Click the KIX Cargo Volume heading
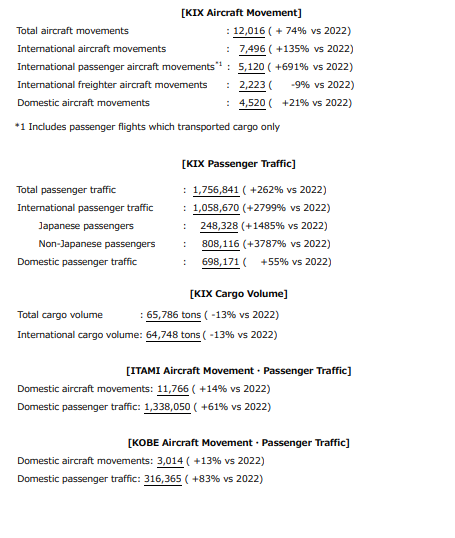Viewport: 455px width, 538px height. 238,294
